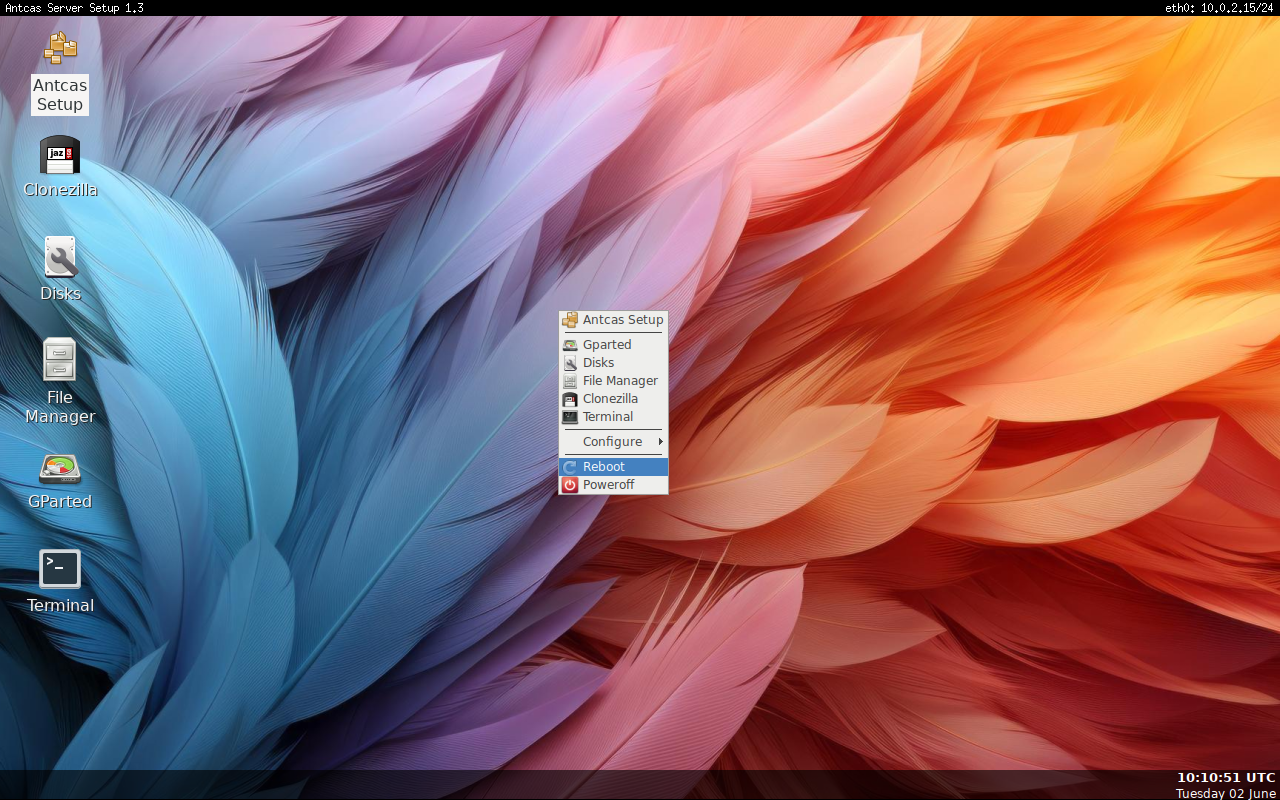Click the Reboot icon in context menu
The height and width of the screenshot is (800, 1280).
click(x=570, y=467)
